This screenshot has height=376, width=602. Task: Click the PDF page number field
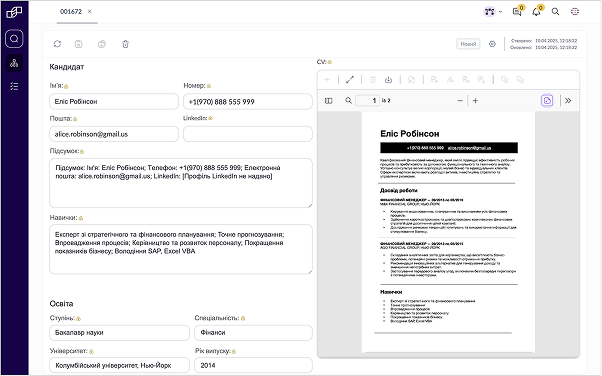click(x=367, y=101)
